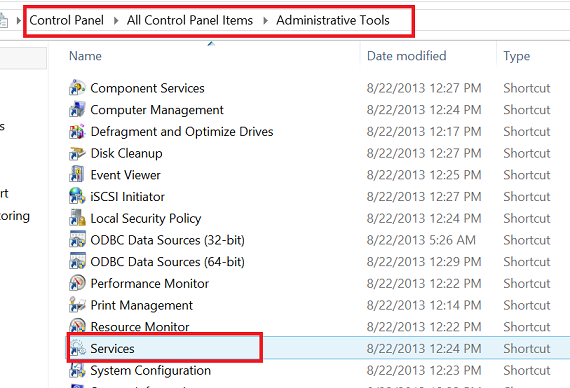The height and width of the screenshot is (388, 570).
Task: Select the Component Services shortcut icon
Action: tap(77, 88)
